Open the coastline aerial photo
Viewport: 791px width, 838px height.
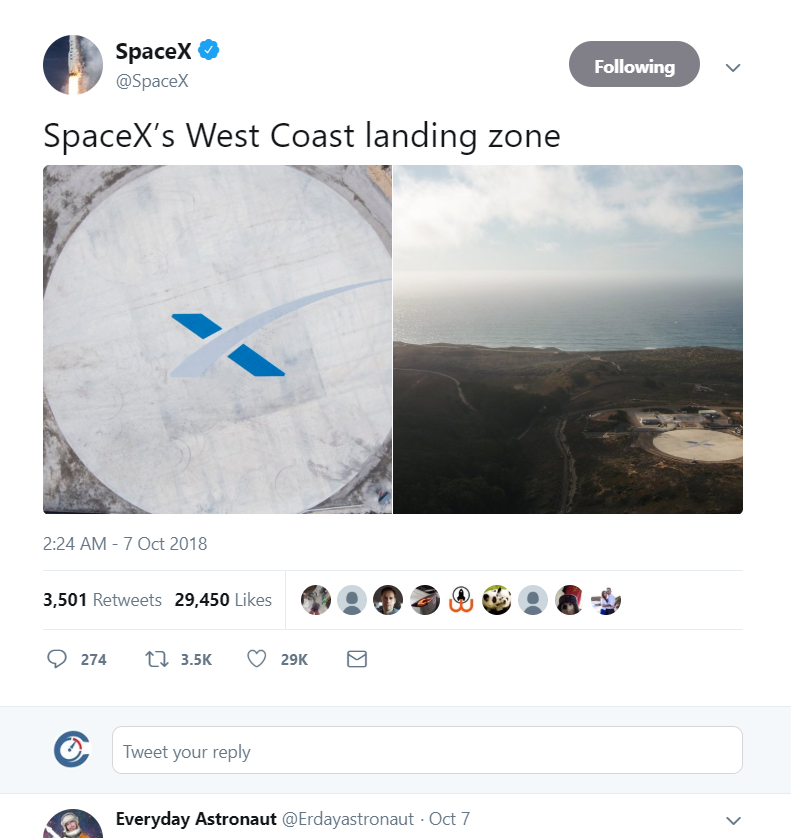[x=568, y=339]
